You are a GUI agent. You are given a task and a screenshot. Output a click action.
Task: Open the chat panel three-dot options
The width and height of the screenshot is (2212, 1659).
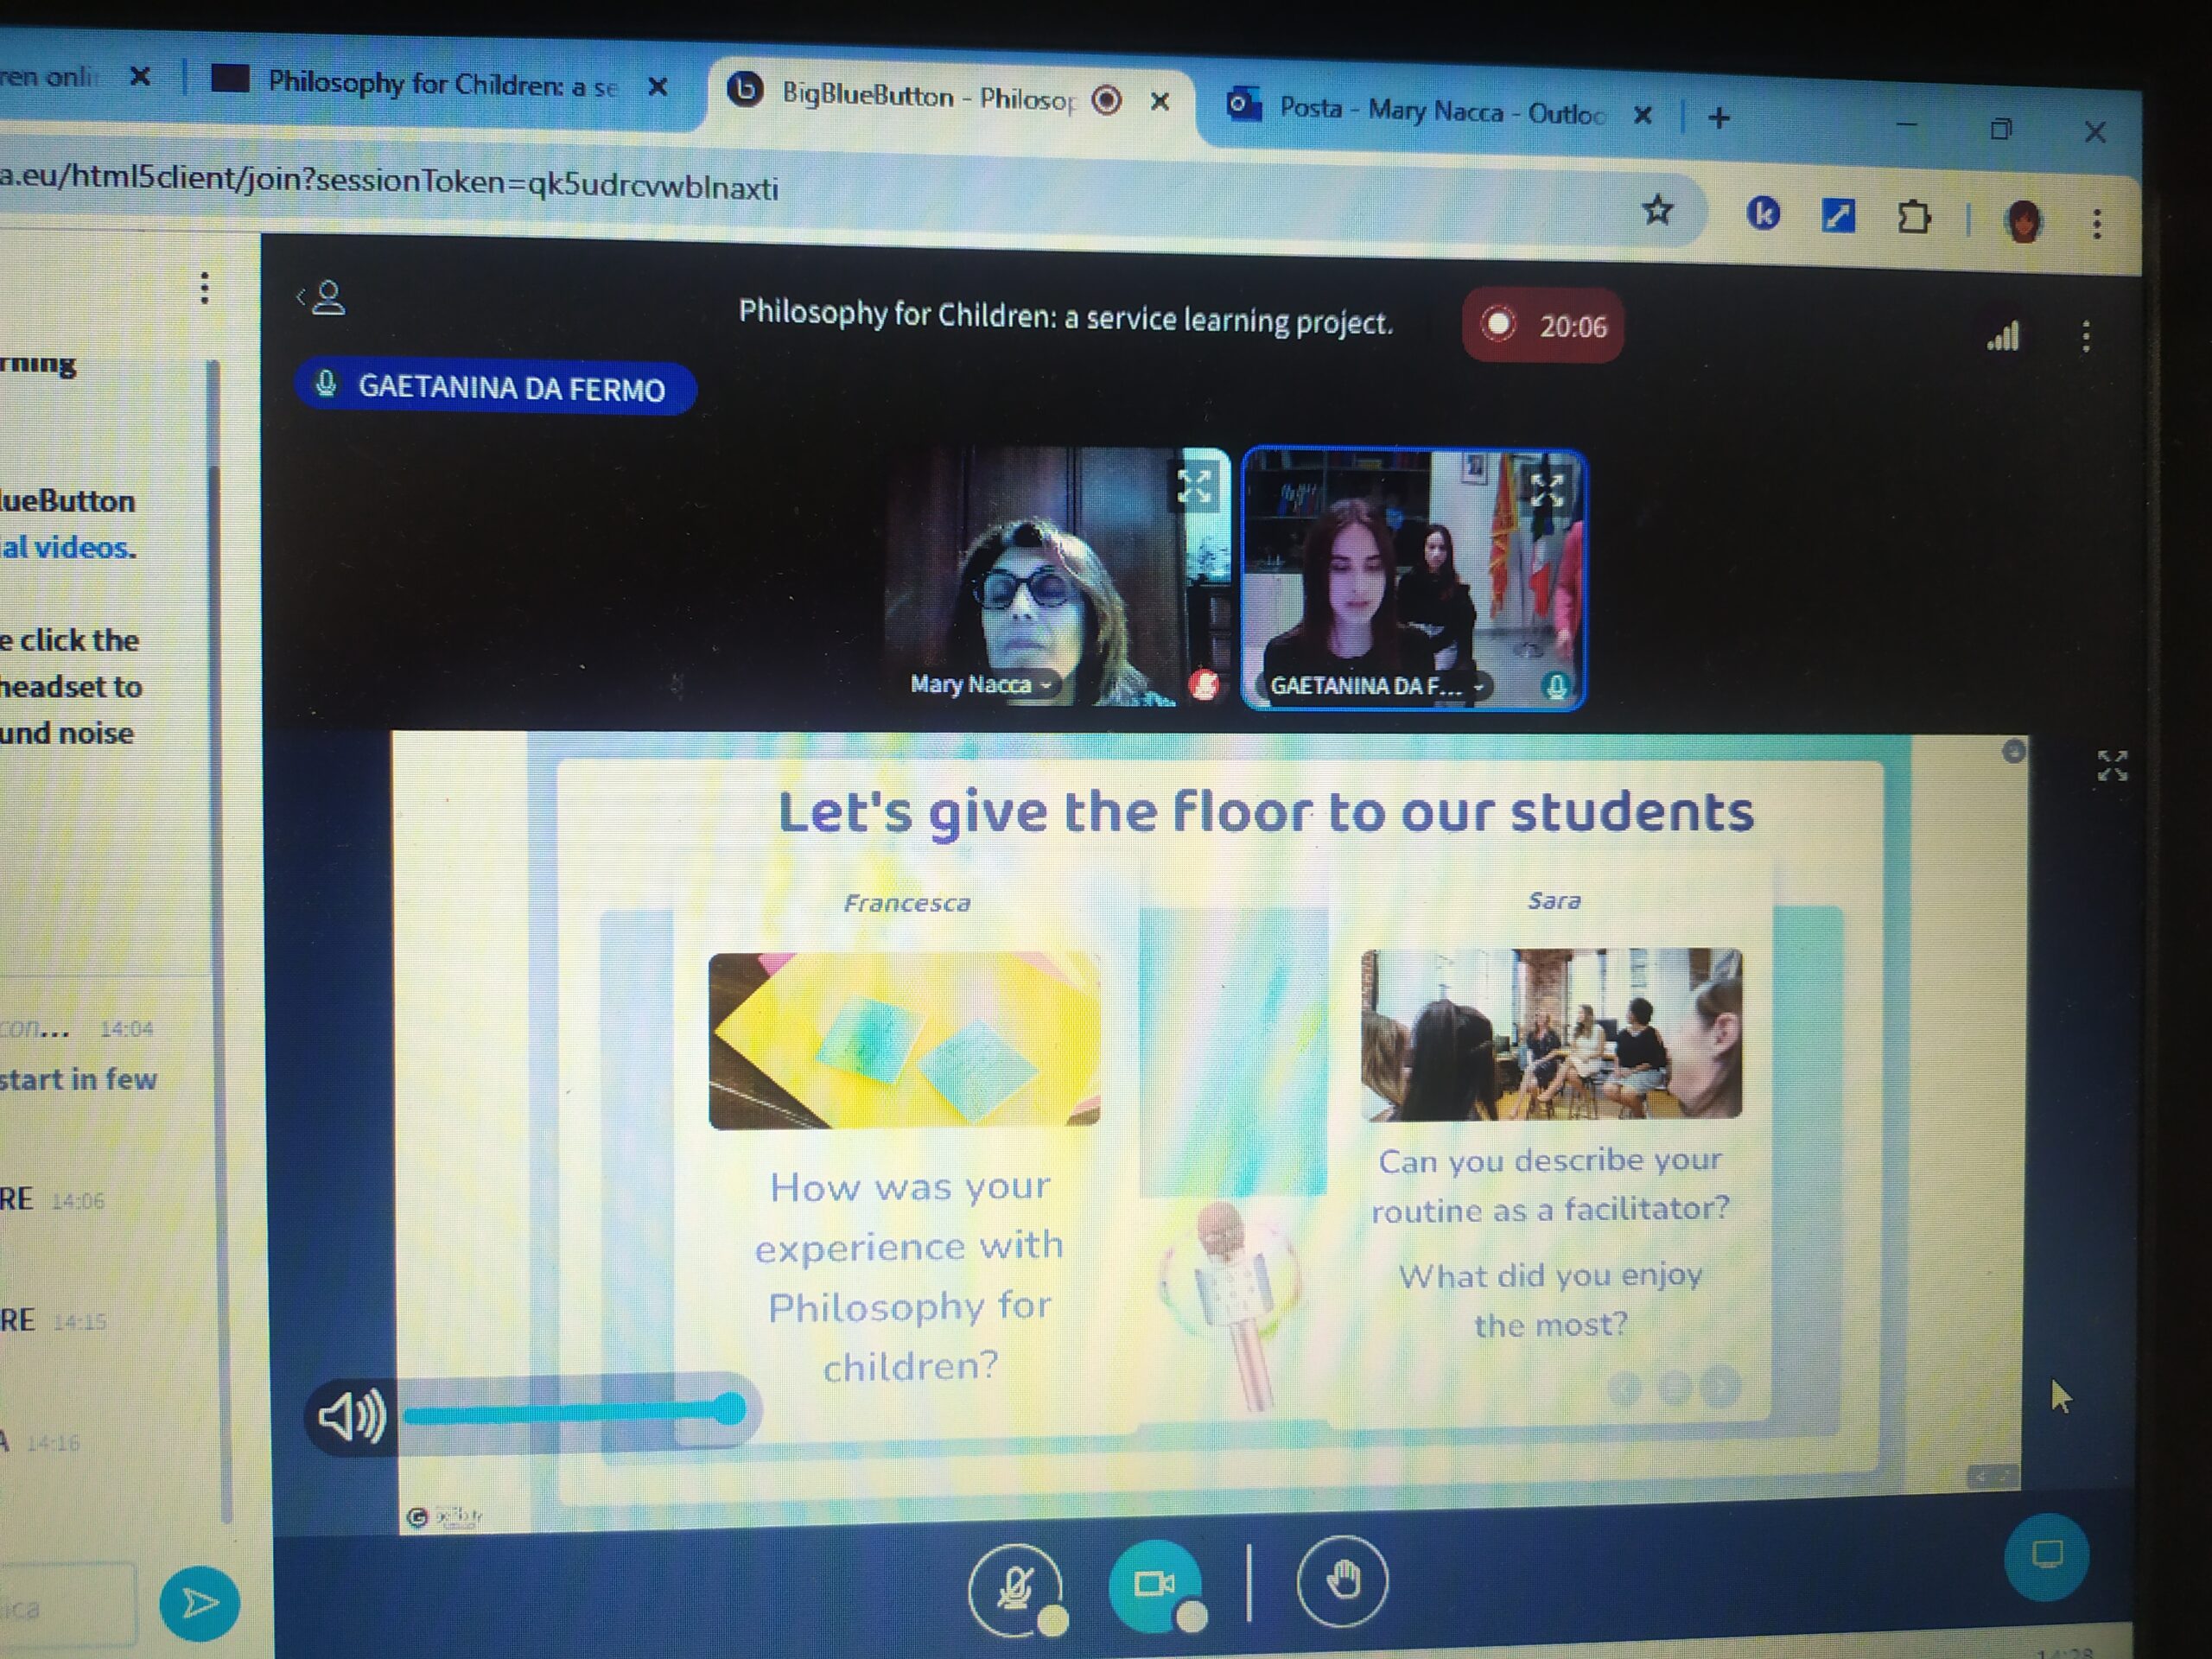[204, 288]
